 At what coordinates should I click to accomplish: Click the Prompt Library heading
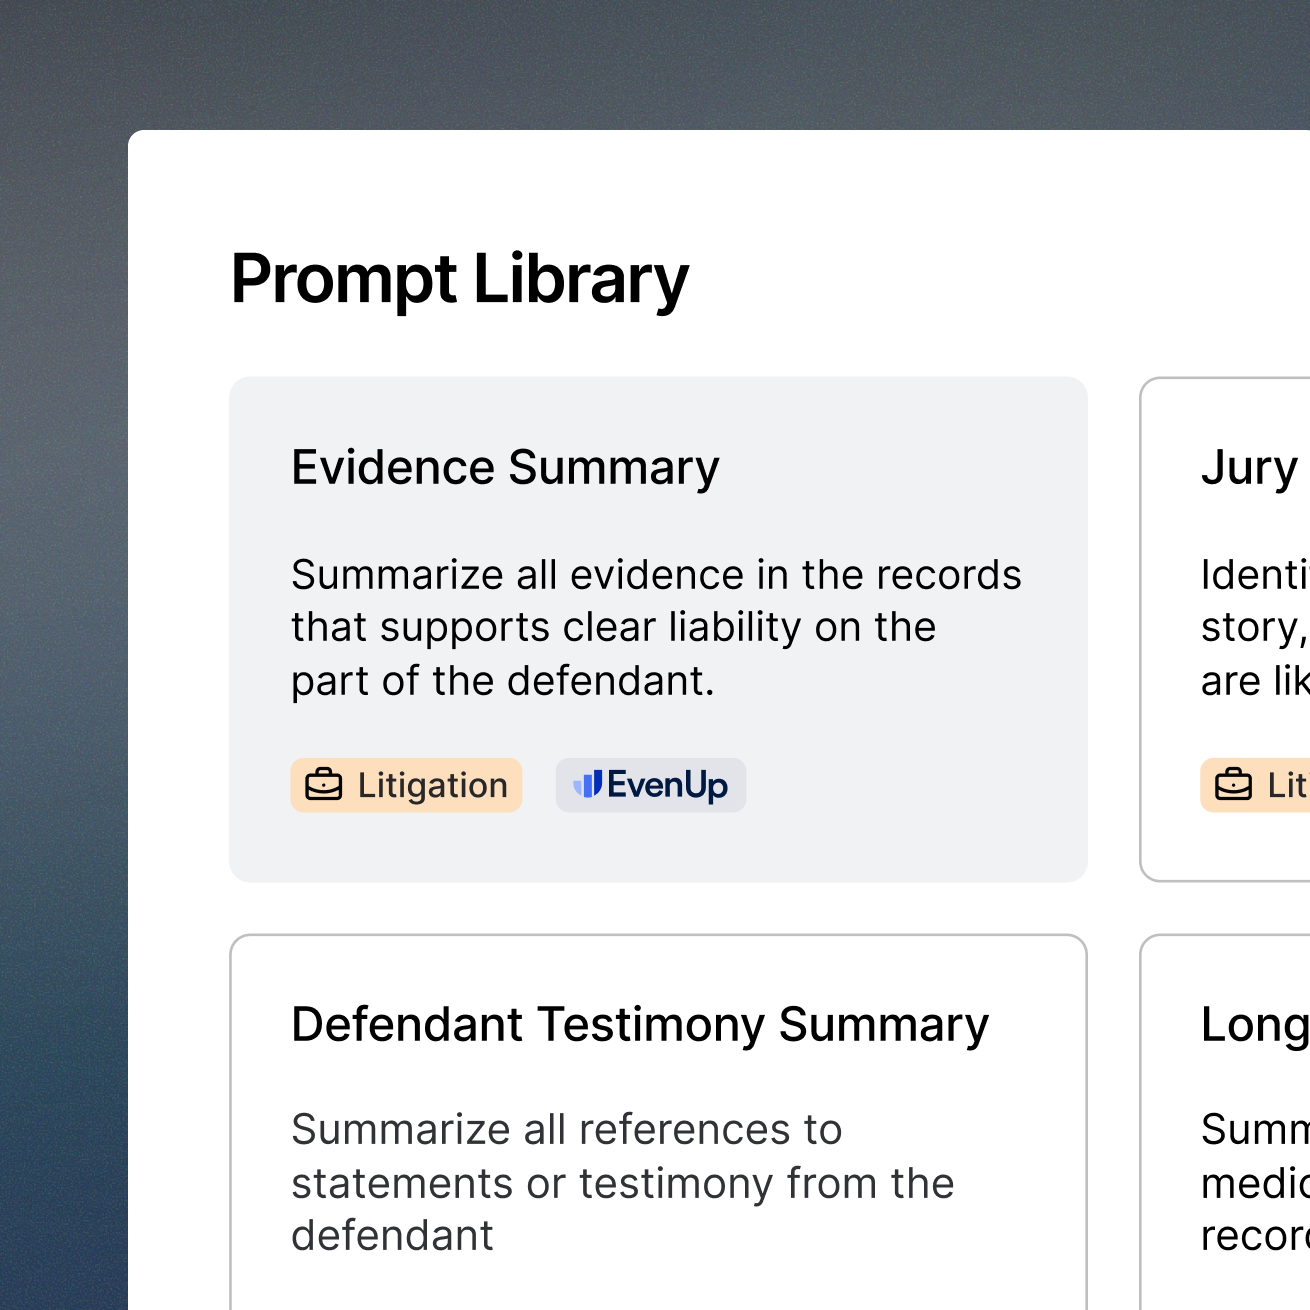[459, 278]
